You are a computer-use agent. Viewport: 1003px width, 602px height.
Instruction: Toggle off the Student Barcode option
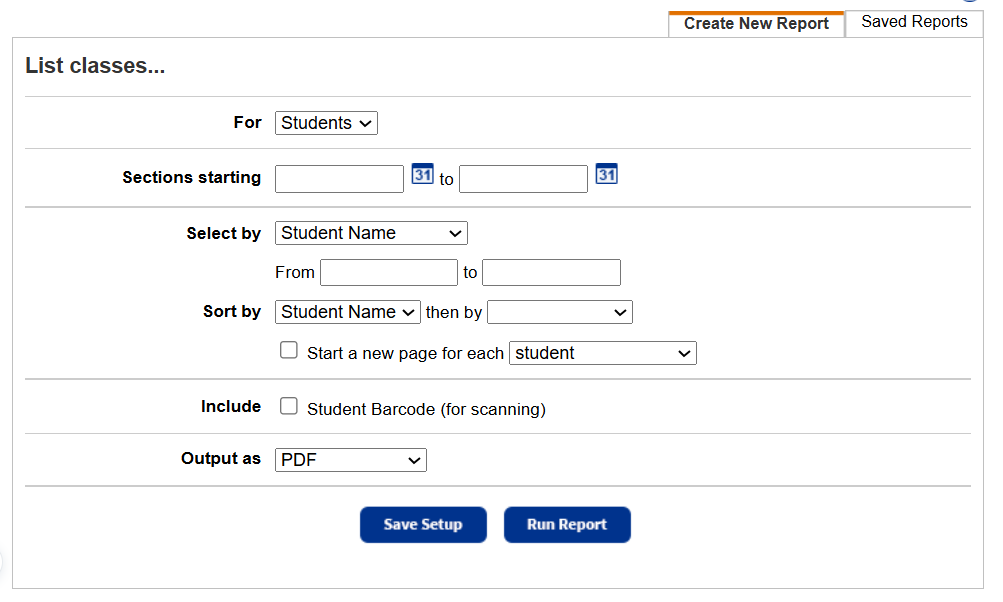[x=288, y=406]
